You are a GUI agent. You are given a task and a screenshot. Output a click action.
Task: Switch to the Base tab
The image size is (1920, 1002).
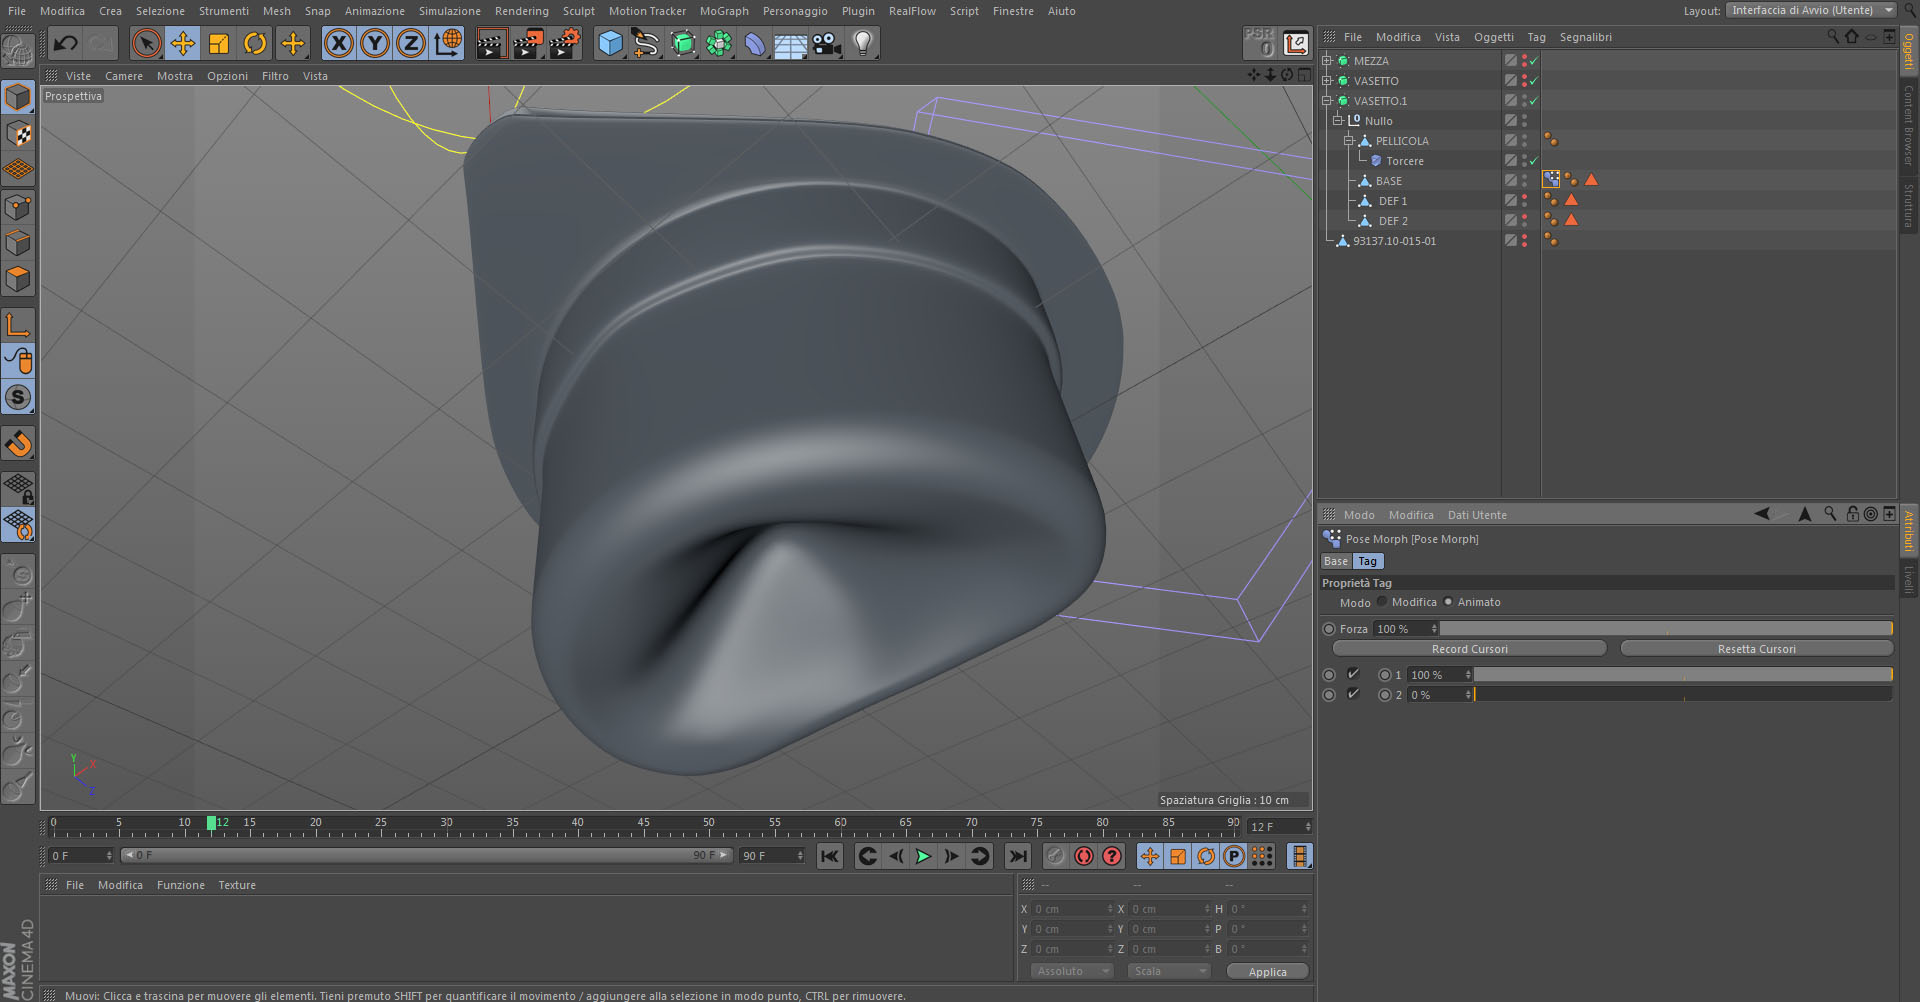(x=1336, y=561)
